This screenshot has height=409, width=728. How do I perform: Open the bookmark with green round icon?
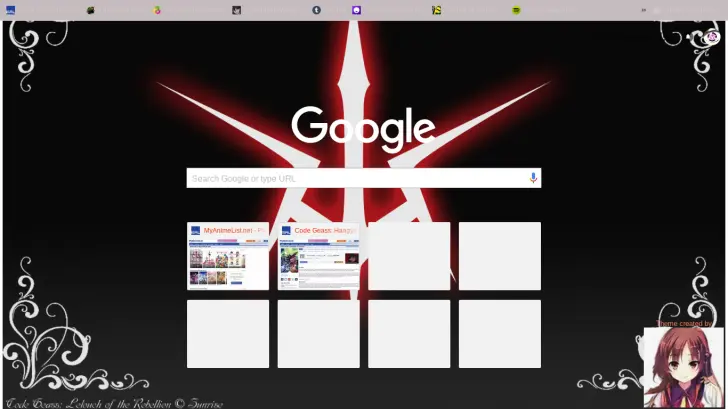tap(516, 10)
